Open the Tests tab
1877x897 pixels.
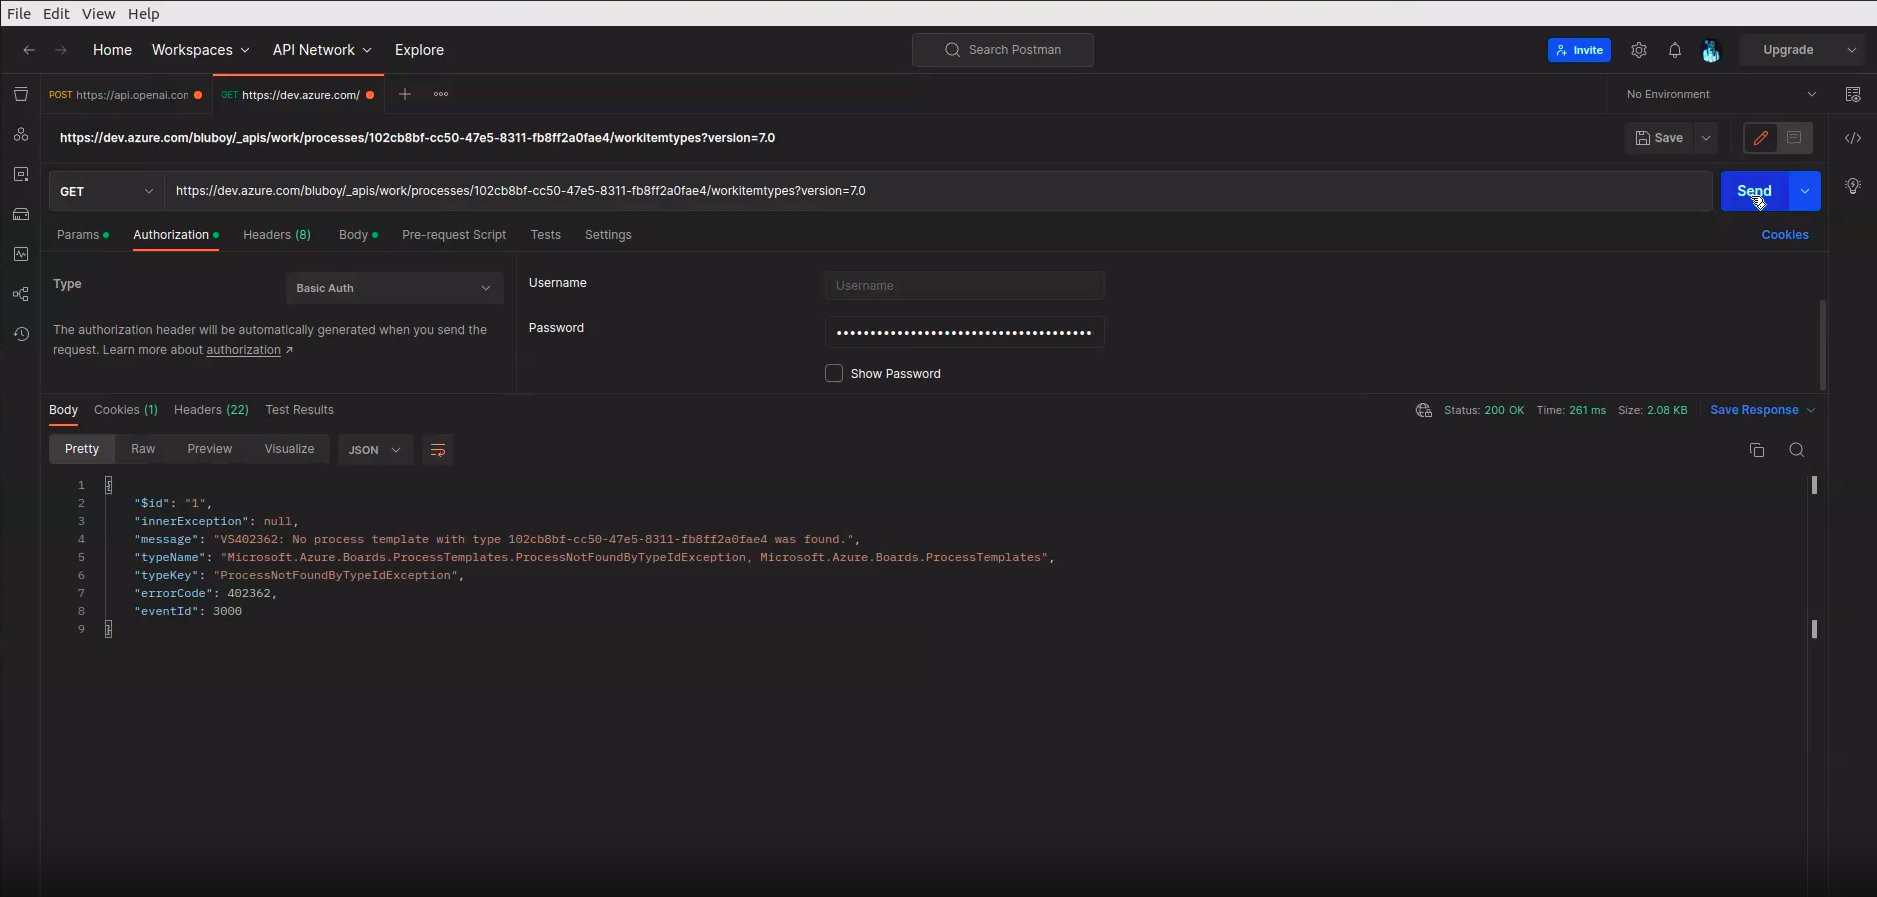pos(545,235)
